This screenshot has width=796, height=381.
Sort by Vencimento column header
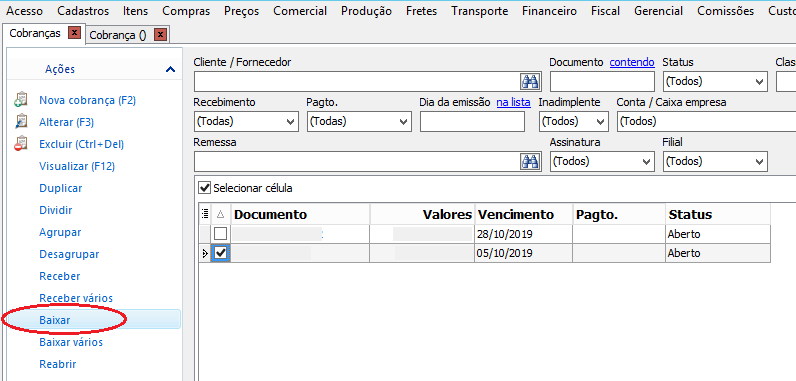pyautogui.click(x=524, y=215)
